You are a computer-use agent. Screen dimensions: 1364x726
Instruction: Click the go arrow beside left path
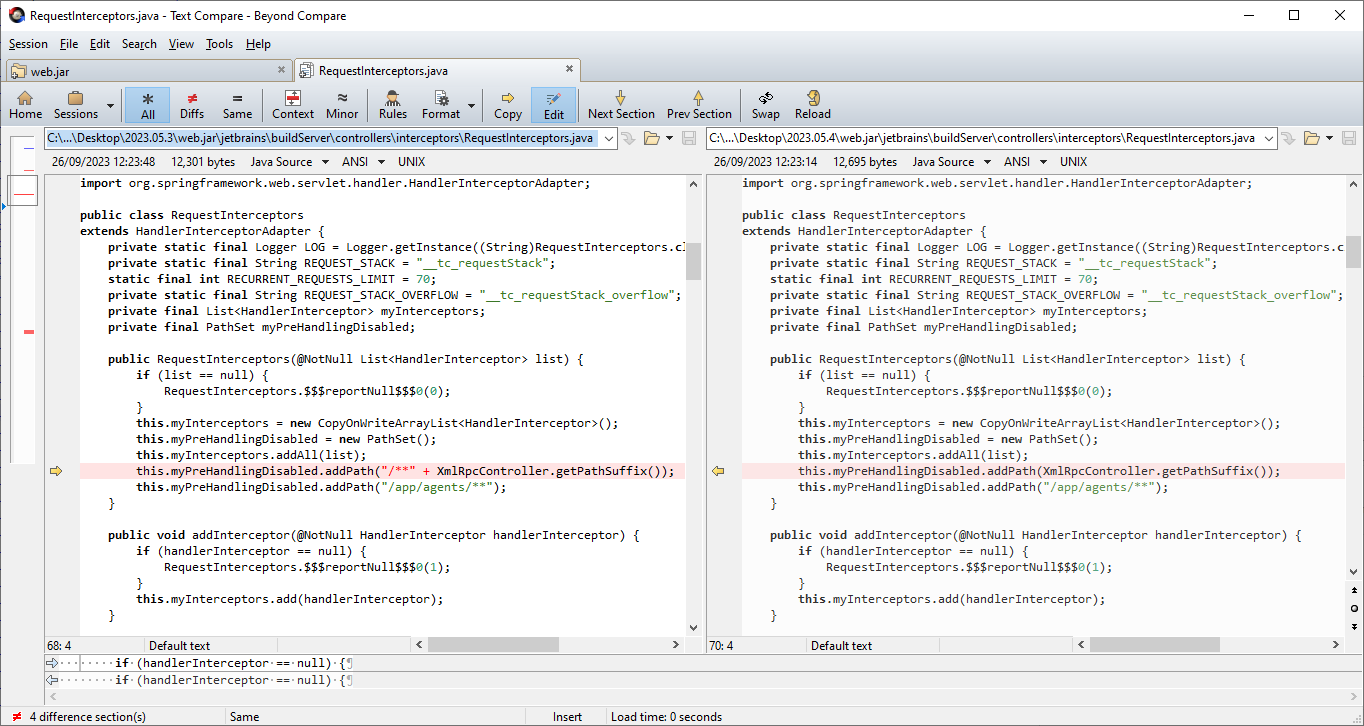pyautogui.click(x=628, y=138)
